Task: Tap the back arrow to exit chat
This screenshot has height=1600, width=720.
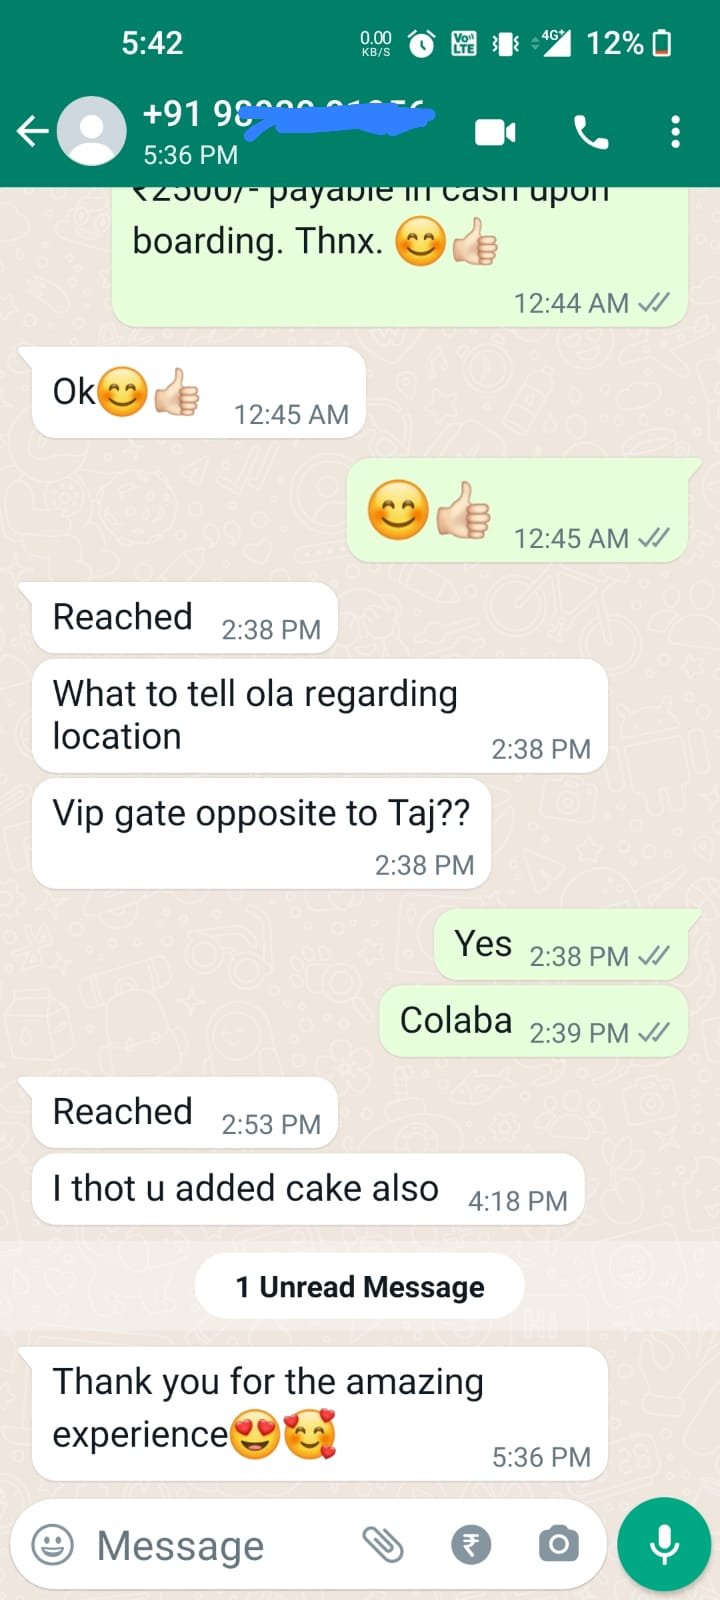Action: [32, 131]
